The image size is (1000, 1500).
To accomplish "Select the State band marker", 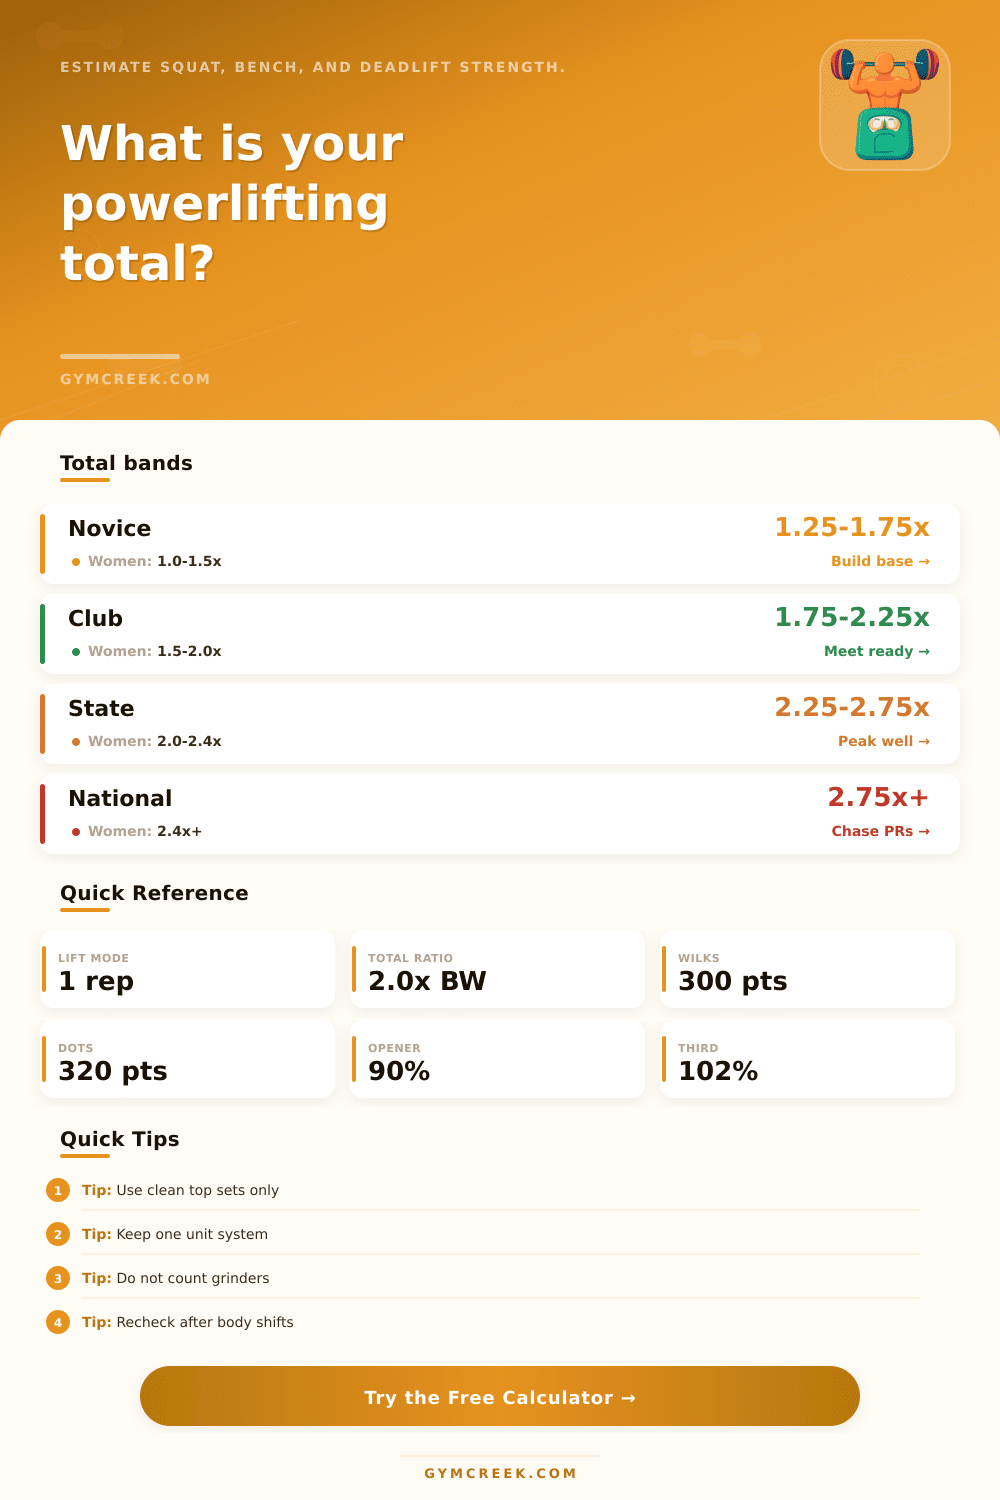I will (x=43, y=723).
